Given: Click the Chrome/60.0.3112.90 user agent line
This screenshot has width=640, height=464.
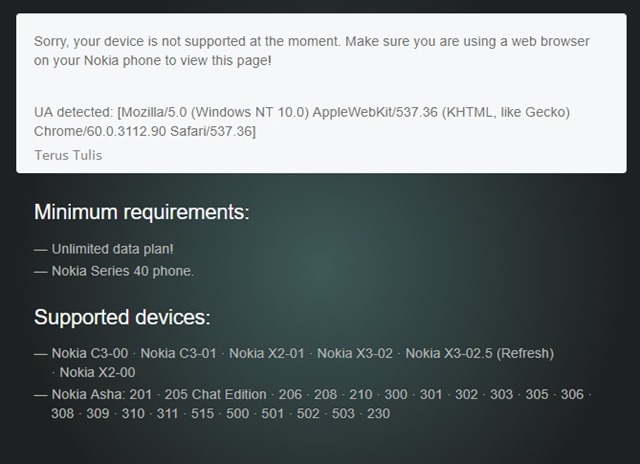Looking at the screenshot, I should coord(145,131).
